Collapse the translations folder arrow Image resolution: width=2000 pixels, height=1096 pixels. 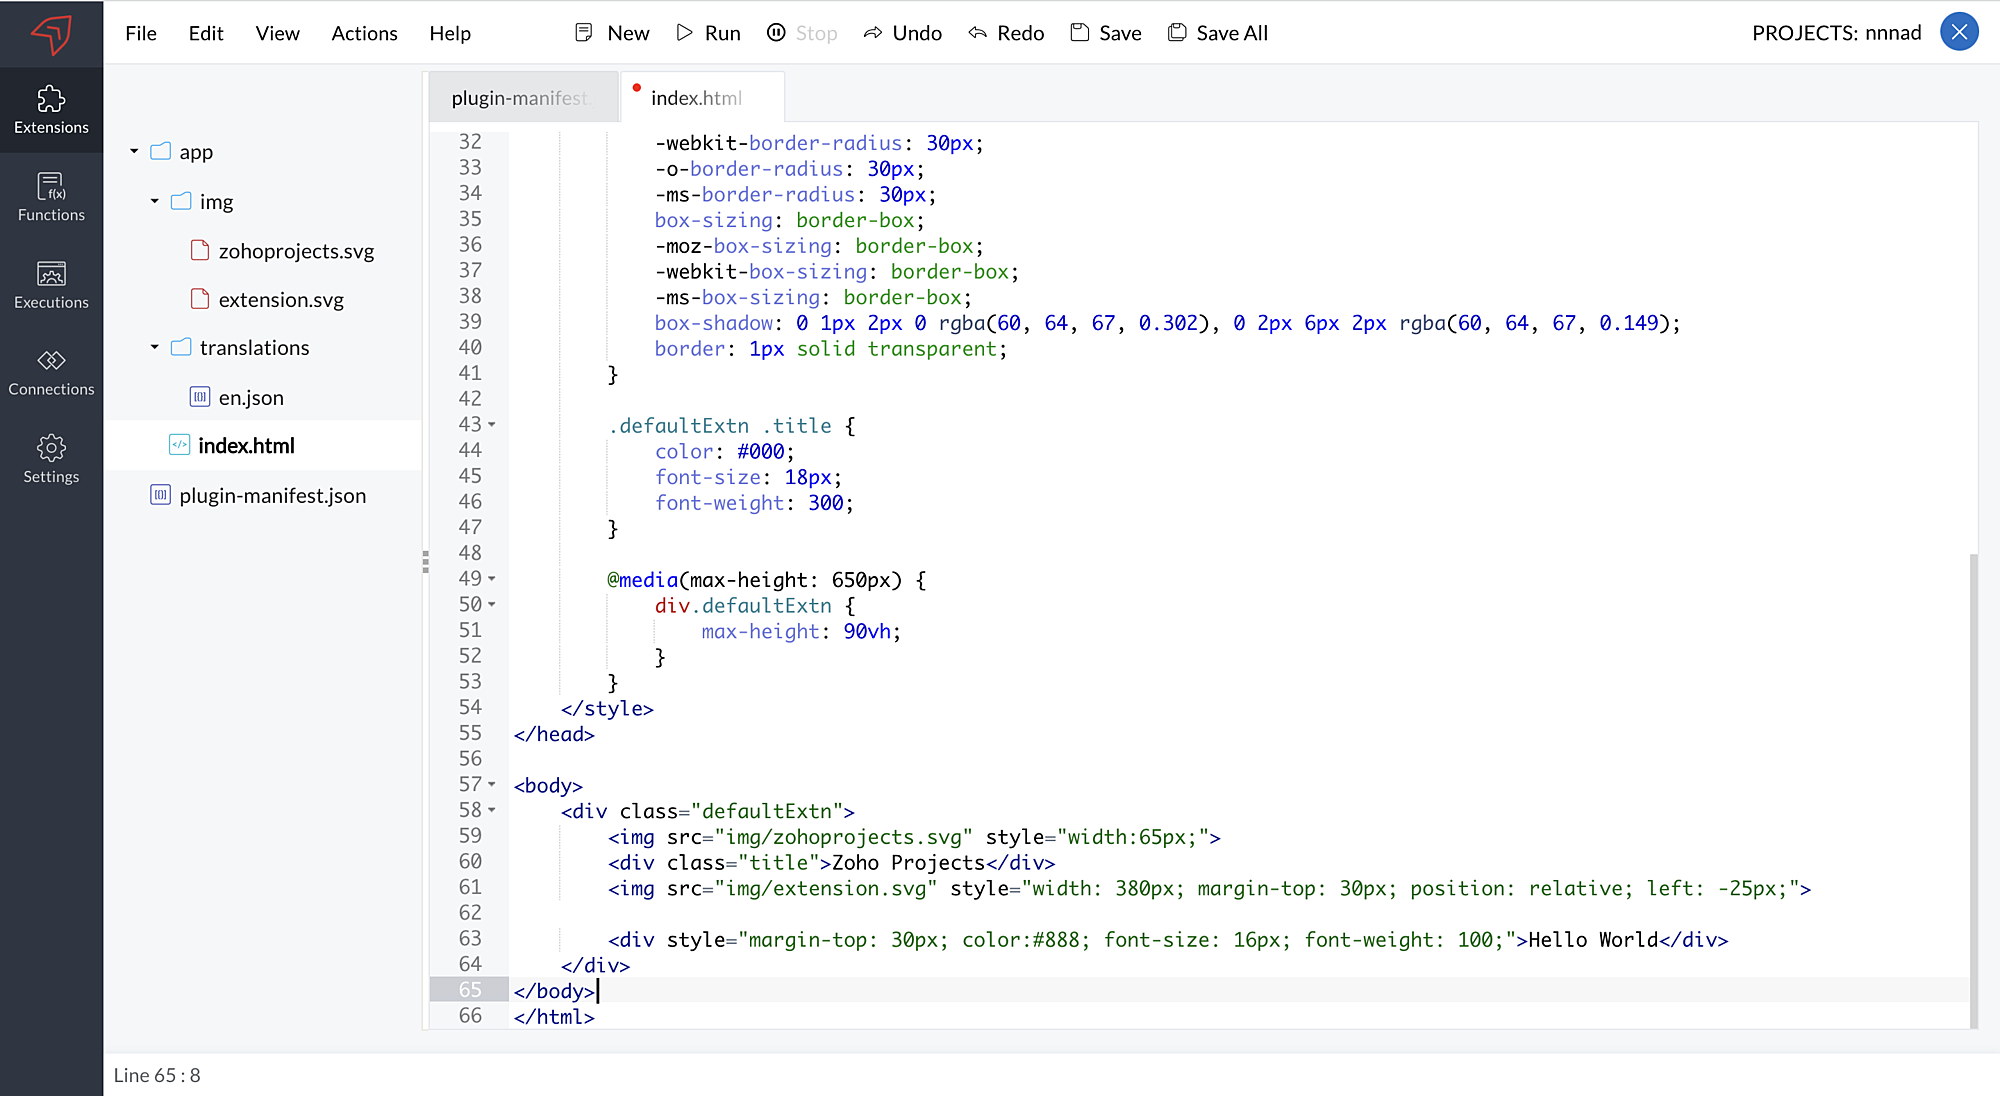click(x=154, y=347)
